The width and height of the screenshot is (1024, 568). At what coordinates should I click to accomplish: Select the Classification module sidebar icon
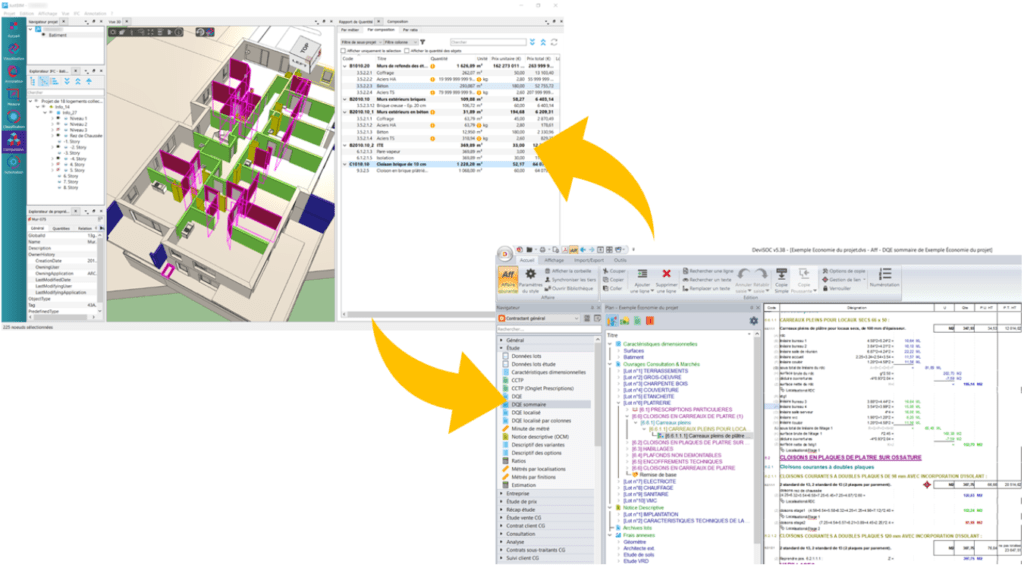(x=14, y=119)
